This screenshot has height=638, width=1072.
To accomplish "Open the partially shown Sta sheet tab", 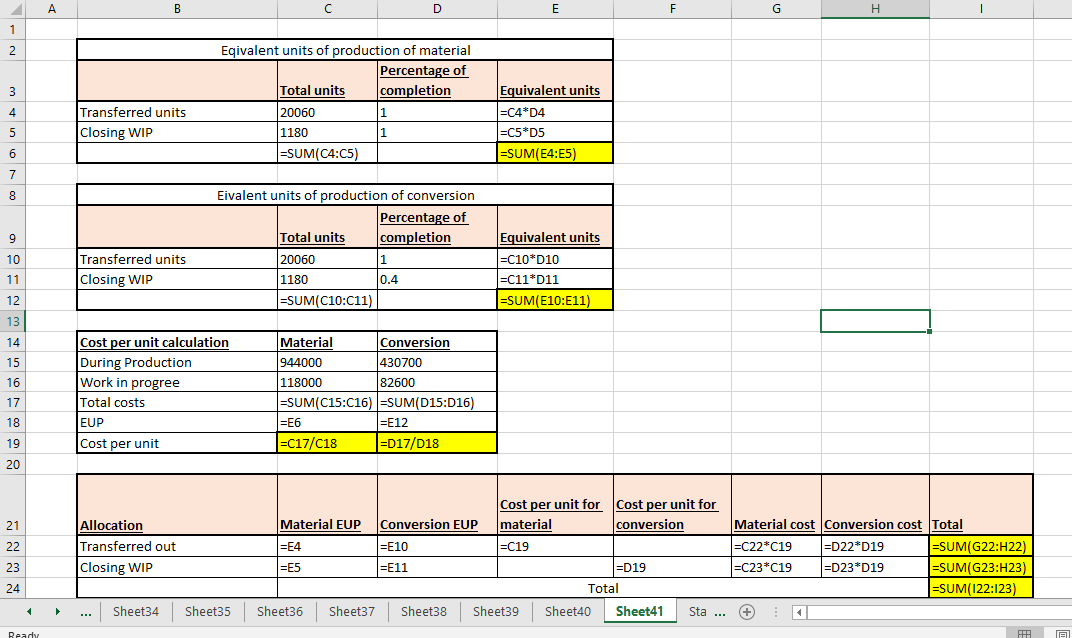I will [x=697, y=611].
